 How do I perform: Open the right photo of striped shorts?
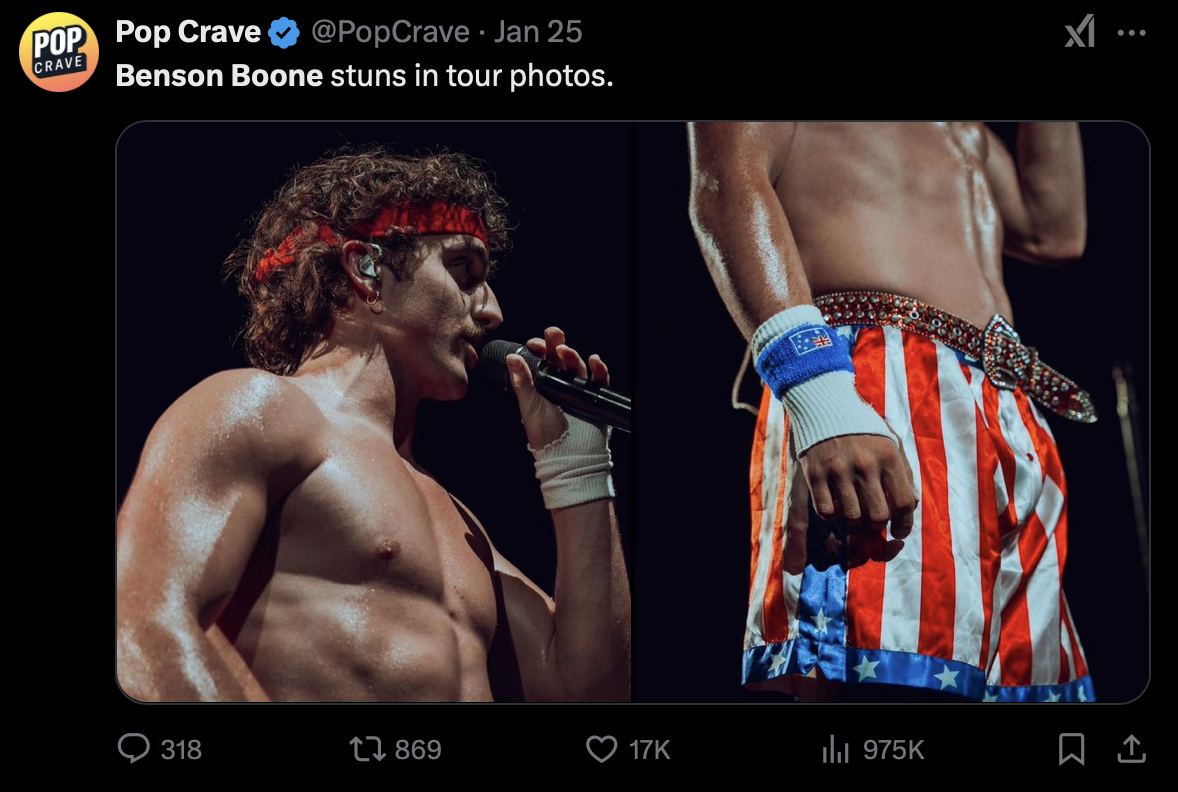(892, 412)
